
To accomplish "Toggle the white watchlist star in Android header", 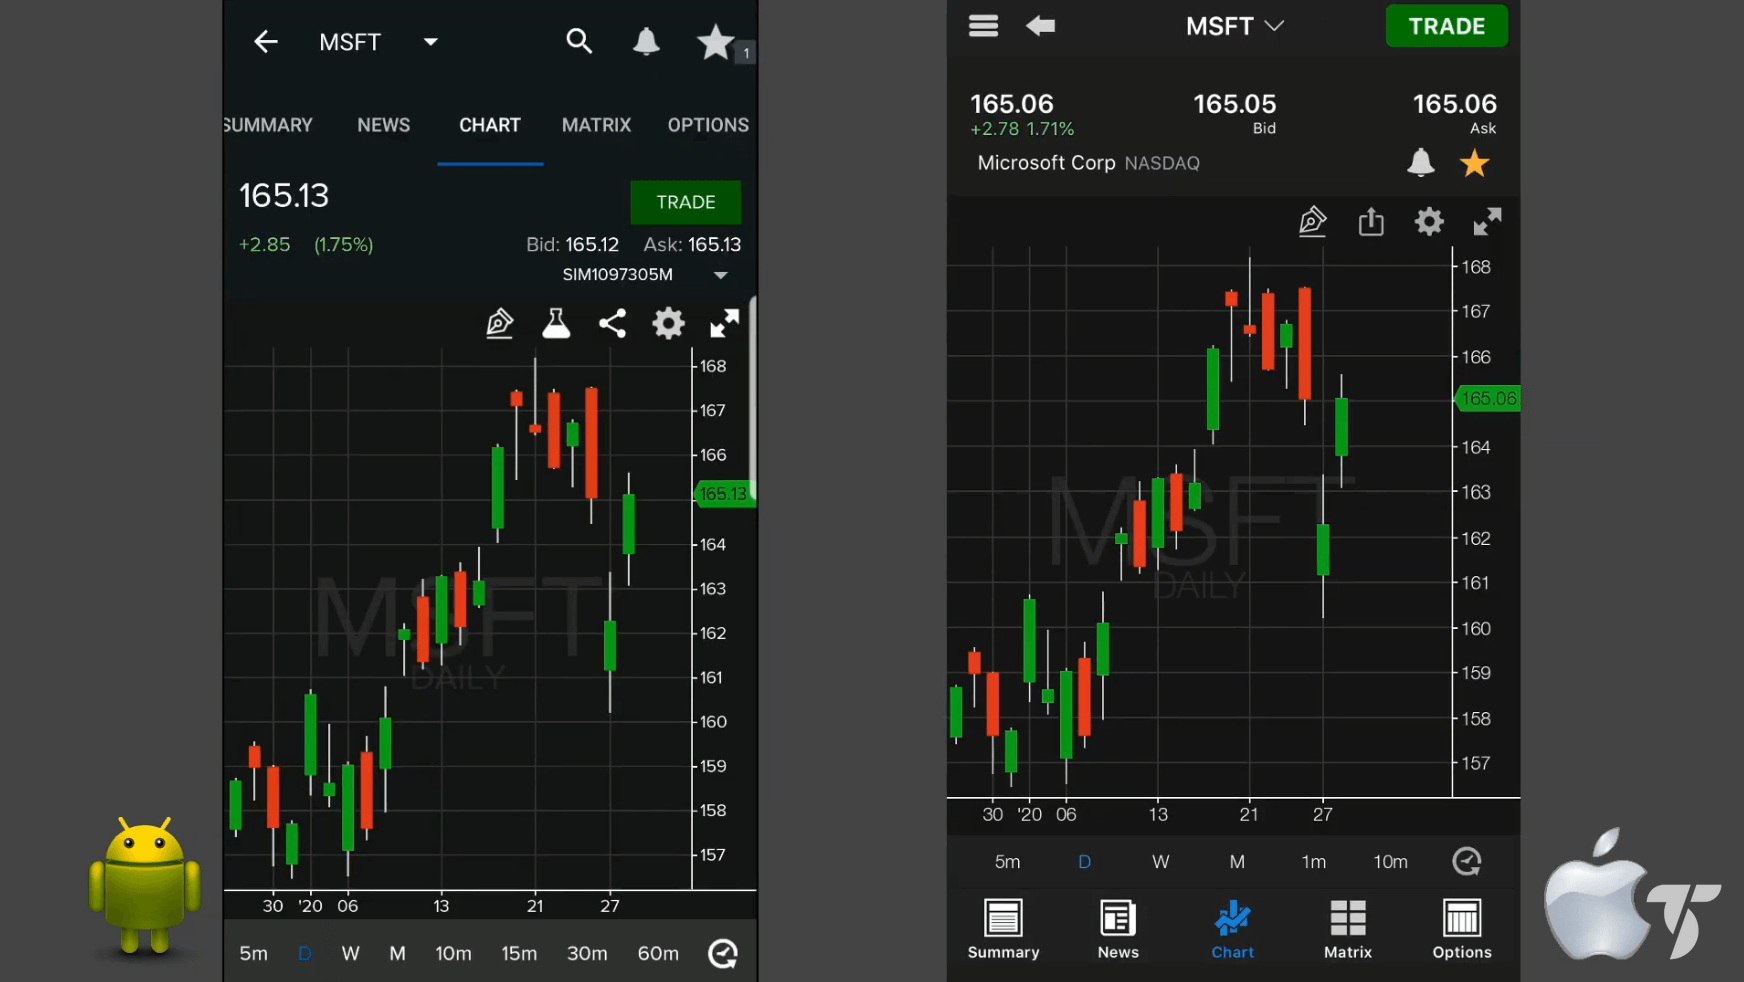I will pos(715,42).
